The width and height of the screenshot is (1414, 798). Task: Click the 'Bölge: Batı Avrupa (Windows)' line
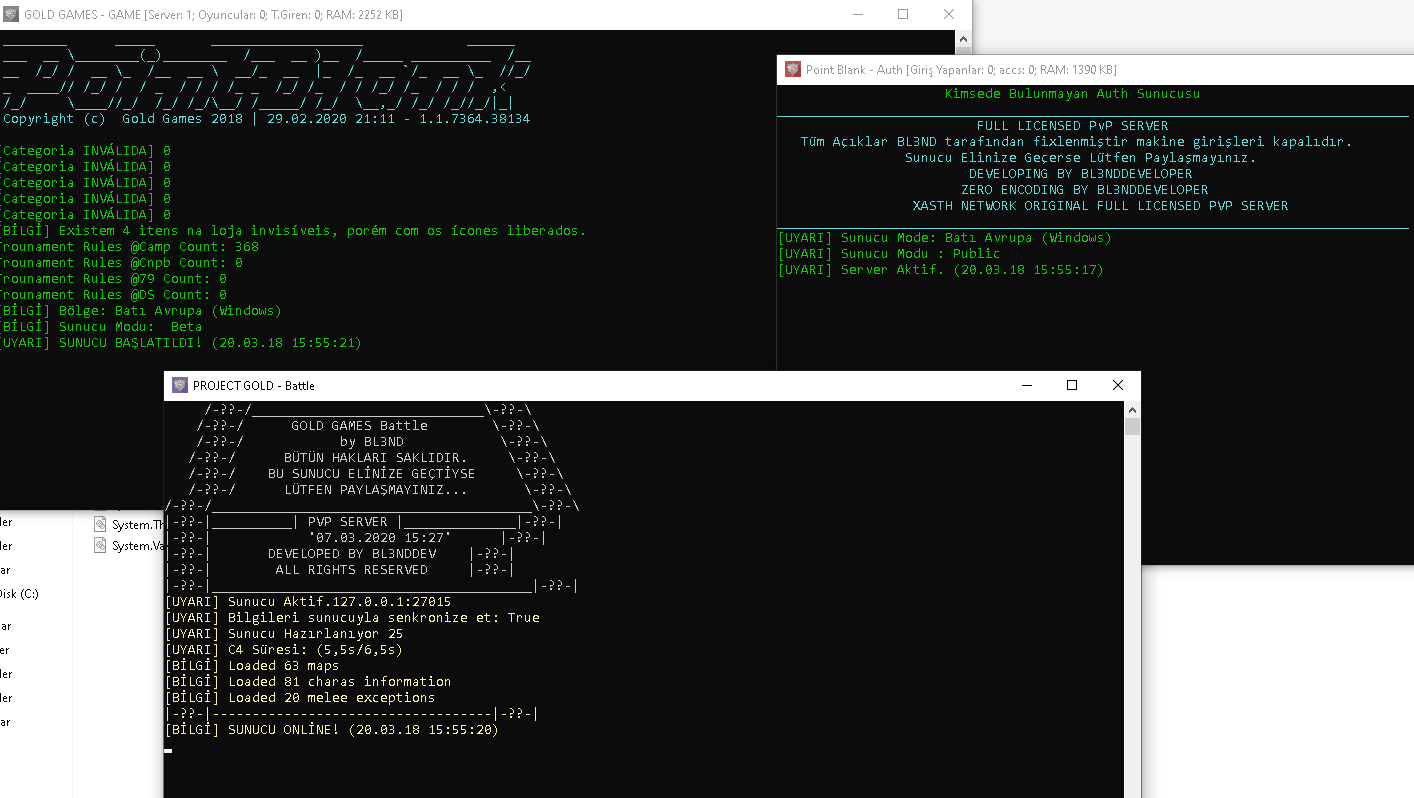coord(141,311)
